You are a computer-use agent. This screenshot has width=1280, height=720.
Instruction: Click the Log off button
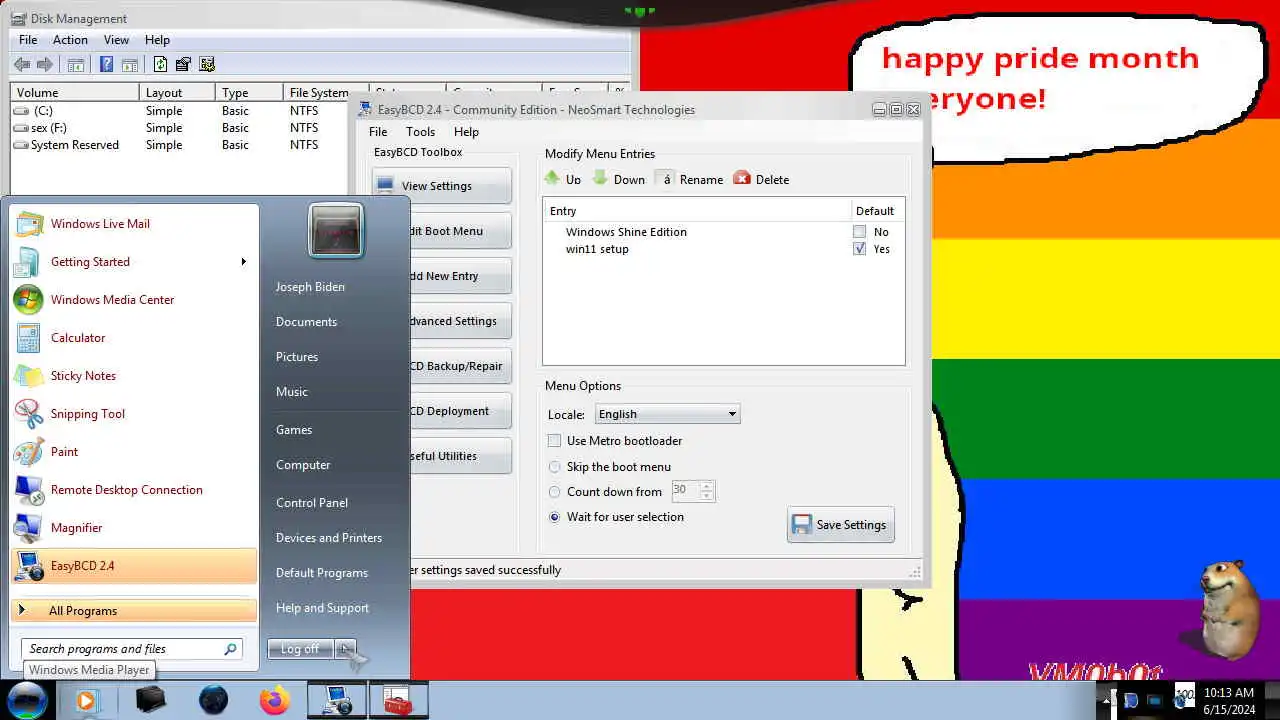point(300,649)
